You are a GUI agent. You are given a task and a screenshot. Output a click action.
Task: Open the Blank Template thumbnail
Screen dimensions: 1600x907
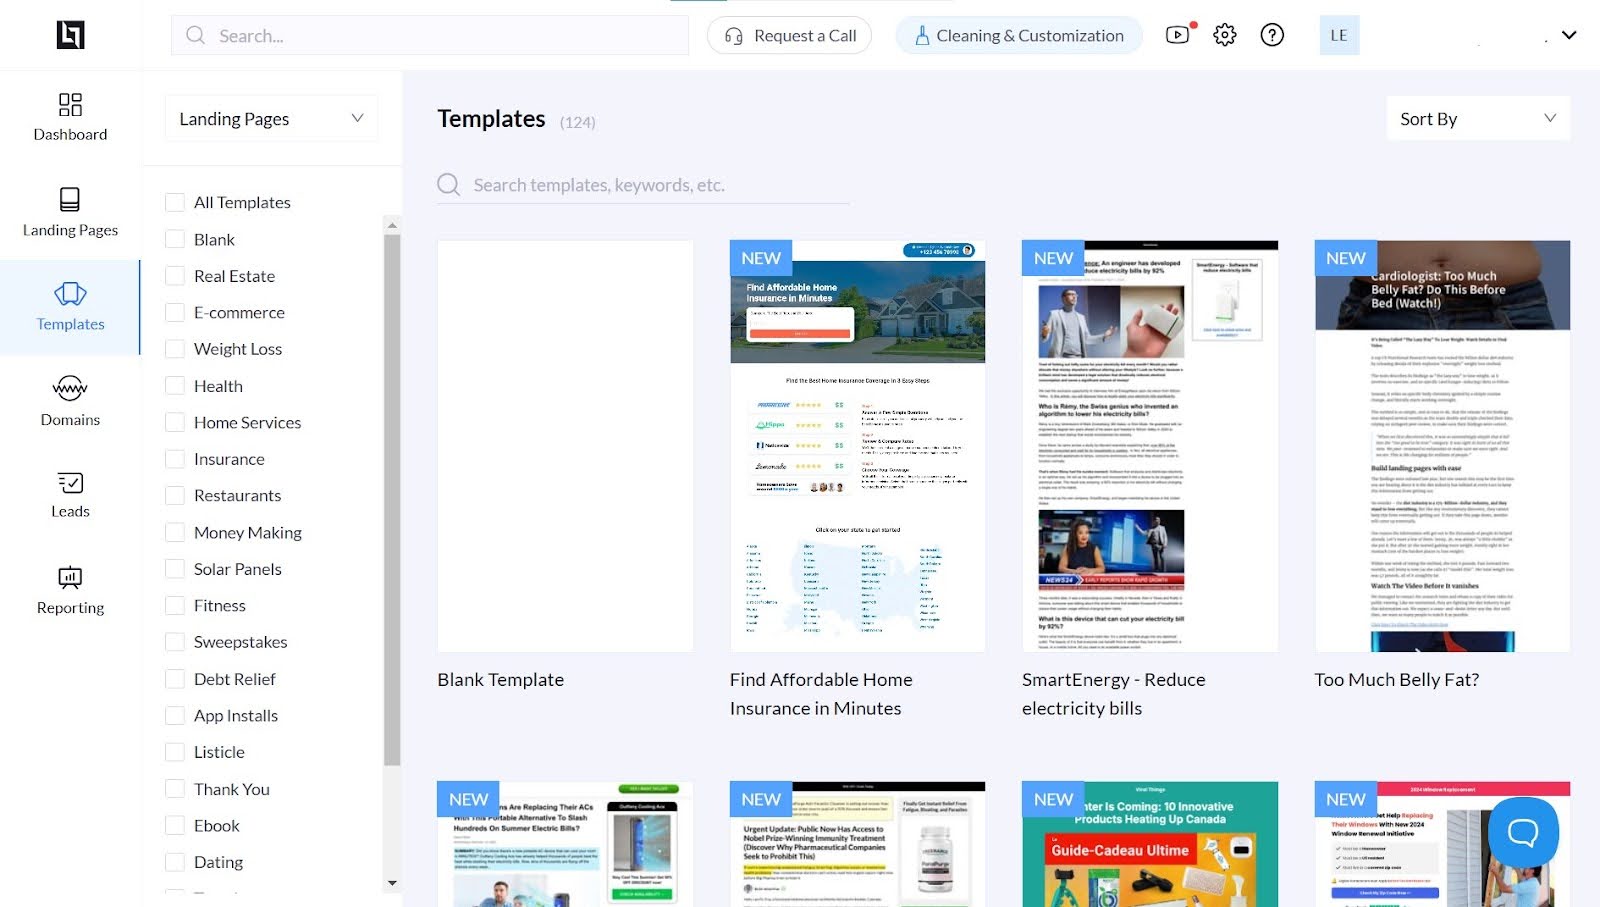coord(565,446)
